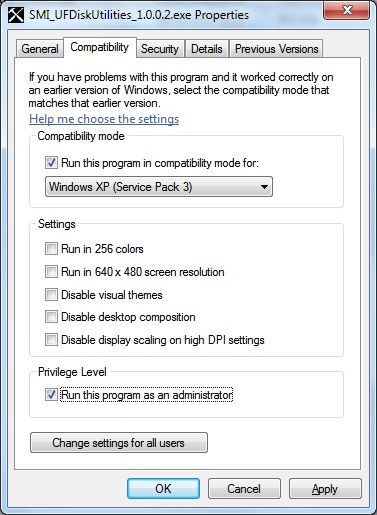The height and width of the screenshot is (515, 377).
Task: Select the Details tab
Action: 207,49
